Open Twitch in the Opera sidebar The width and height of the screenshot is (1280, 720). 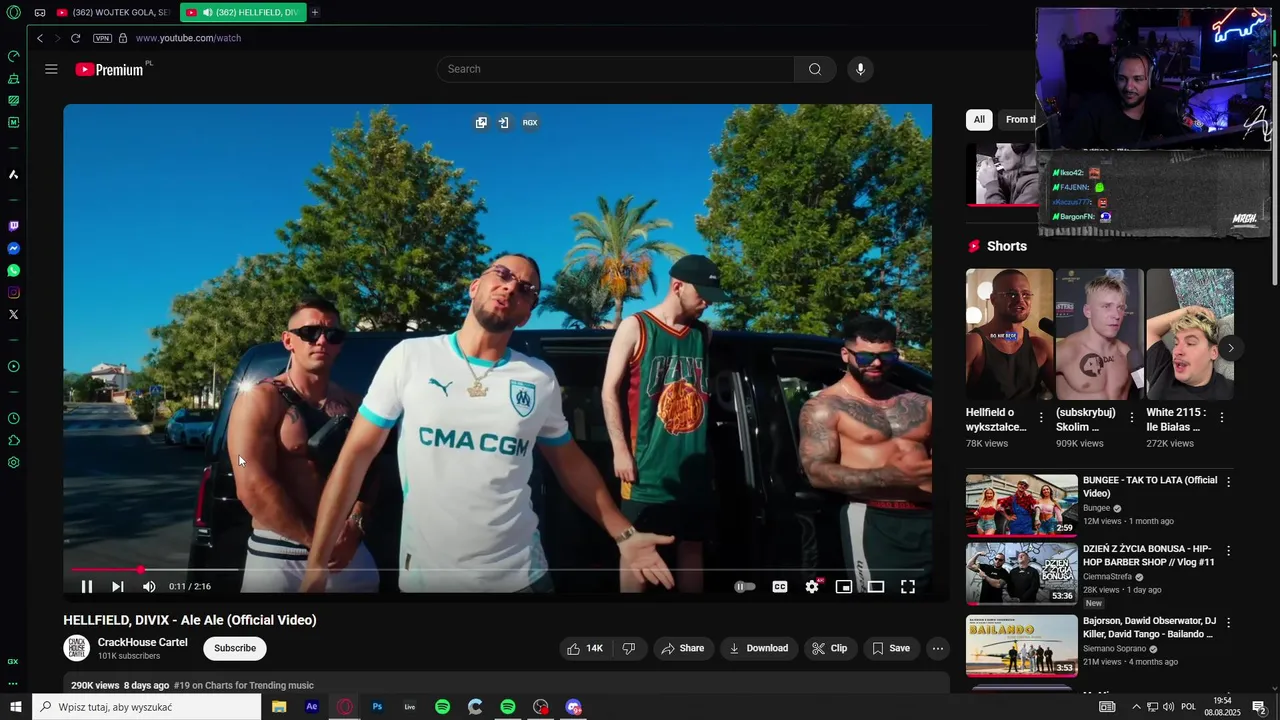[x=13, y=227]
